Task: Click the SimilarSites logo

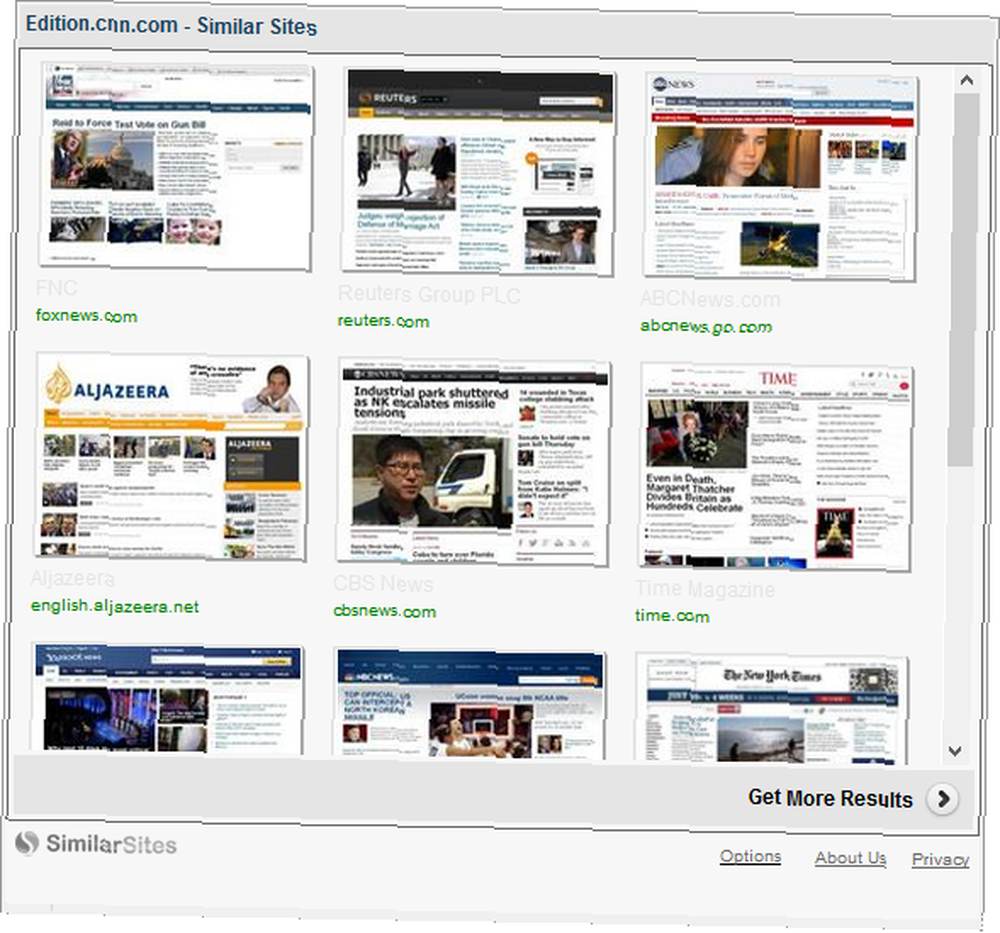Action: click(96, 844)
